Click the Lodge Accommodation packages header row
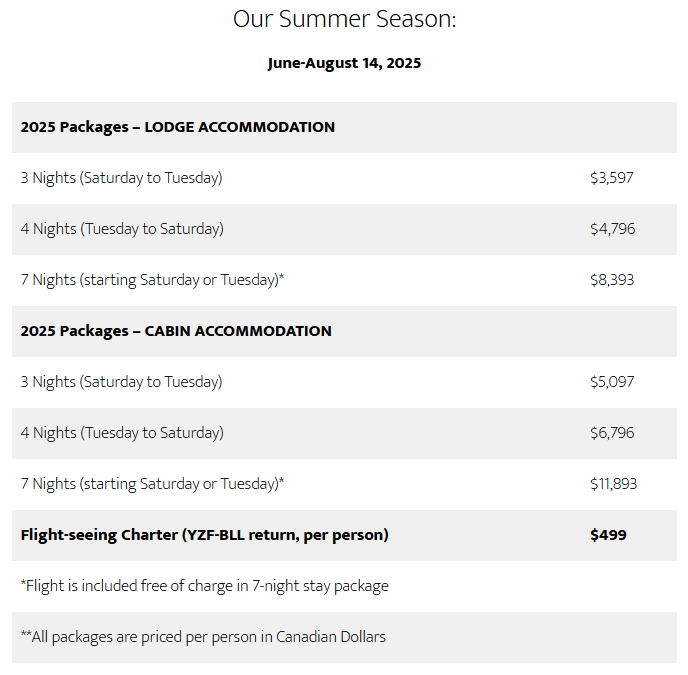 click(x=178, y=127)
